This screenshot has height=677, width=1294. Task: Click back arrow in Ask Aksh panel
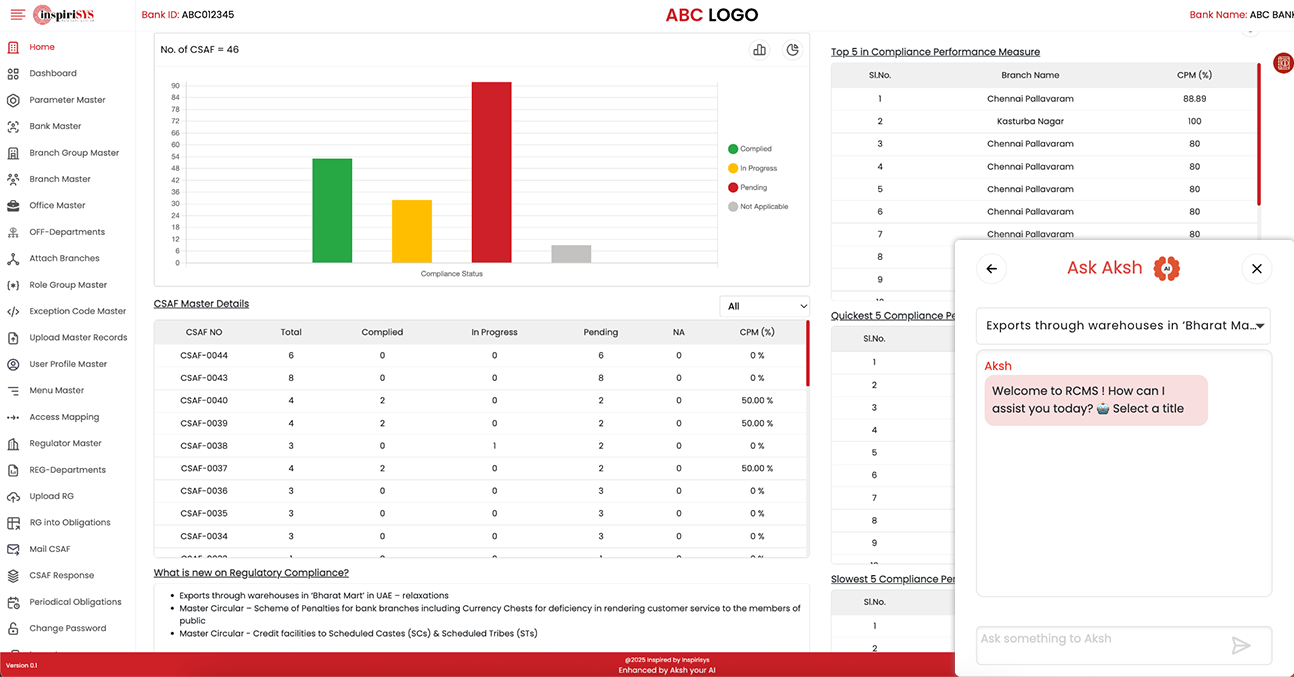pos(991,268)
